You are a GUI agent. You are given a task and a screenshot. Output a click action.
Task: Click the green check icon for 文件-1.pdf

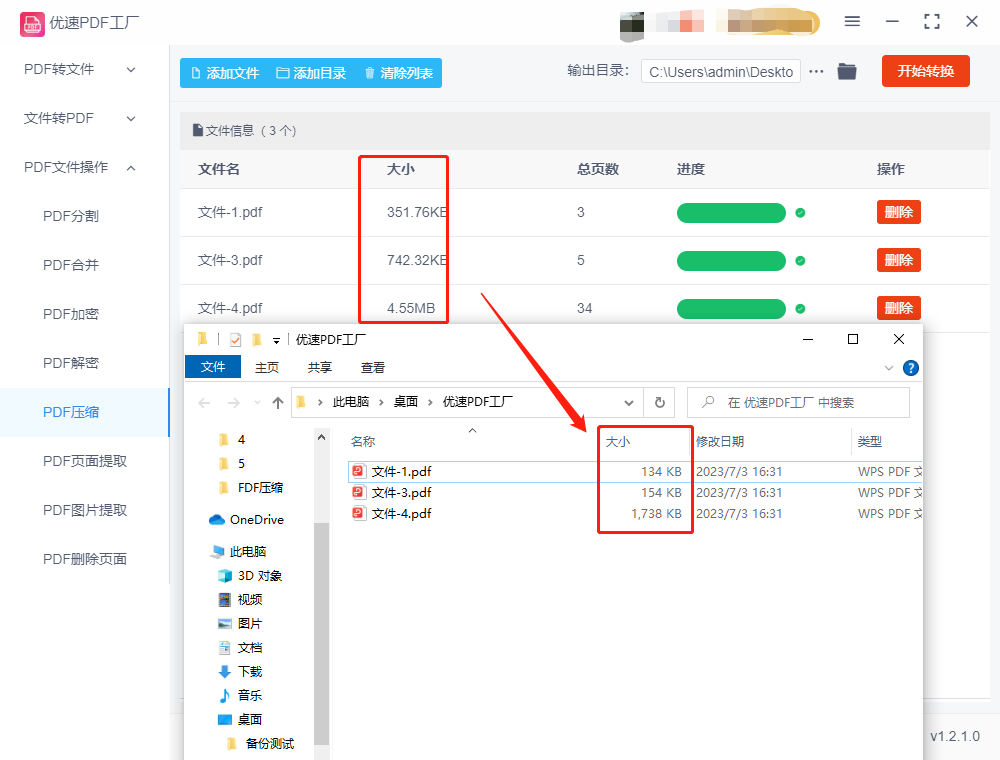[x=800, y=213]
